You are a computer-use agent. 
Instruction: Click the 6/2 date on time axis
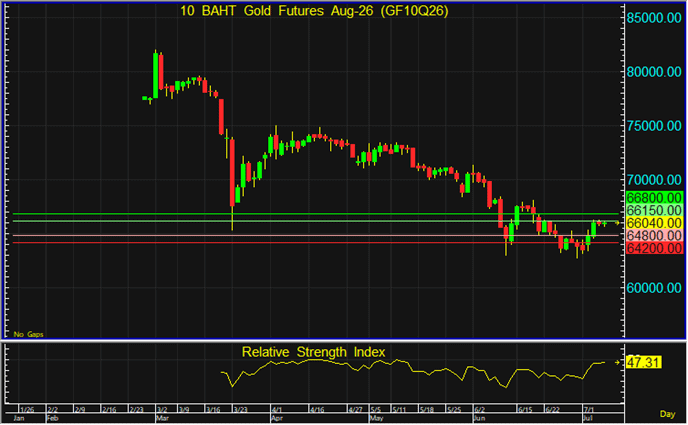480,410
